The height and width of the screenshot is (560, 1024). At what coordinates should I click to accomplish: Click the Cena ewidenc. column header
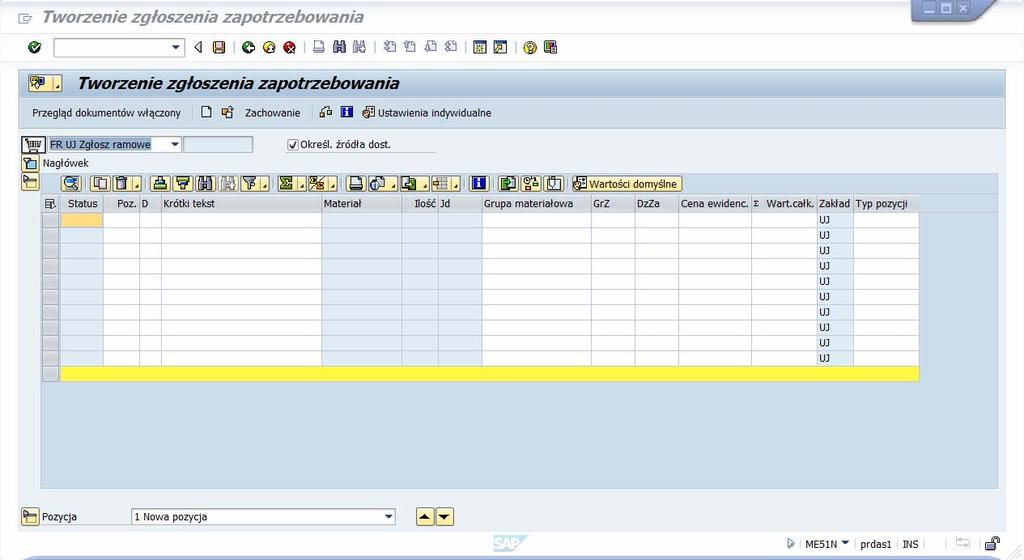tap(715, 204)
